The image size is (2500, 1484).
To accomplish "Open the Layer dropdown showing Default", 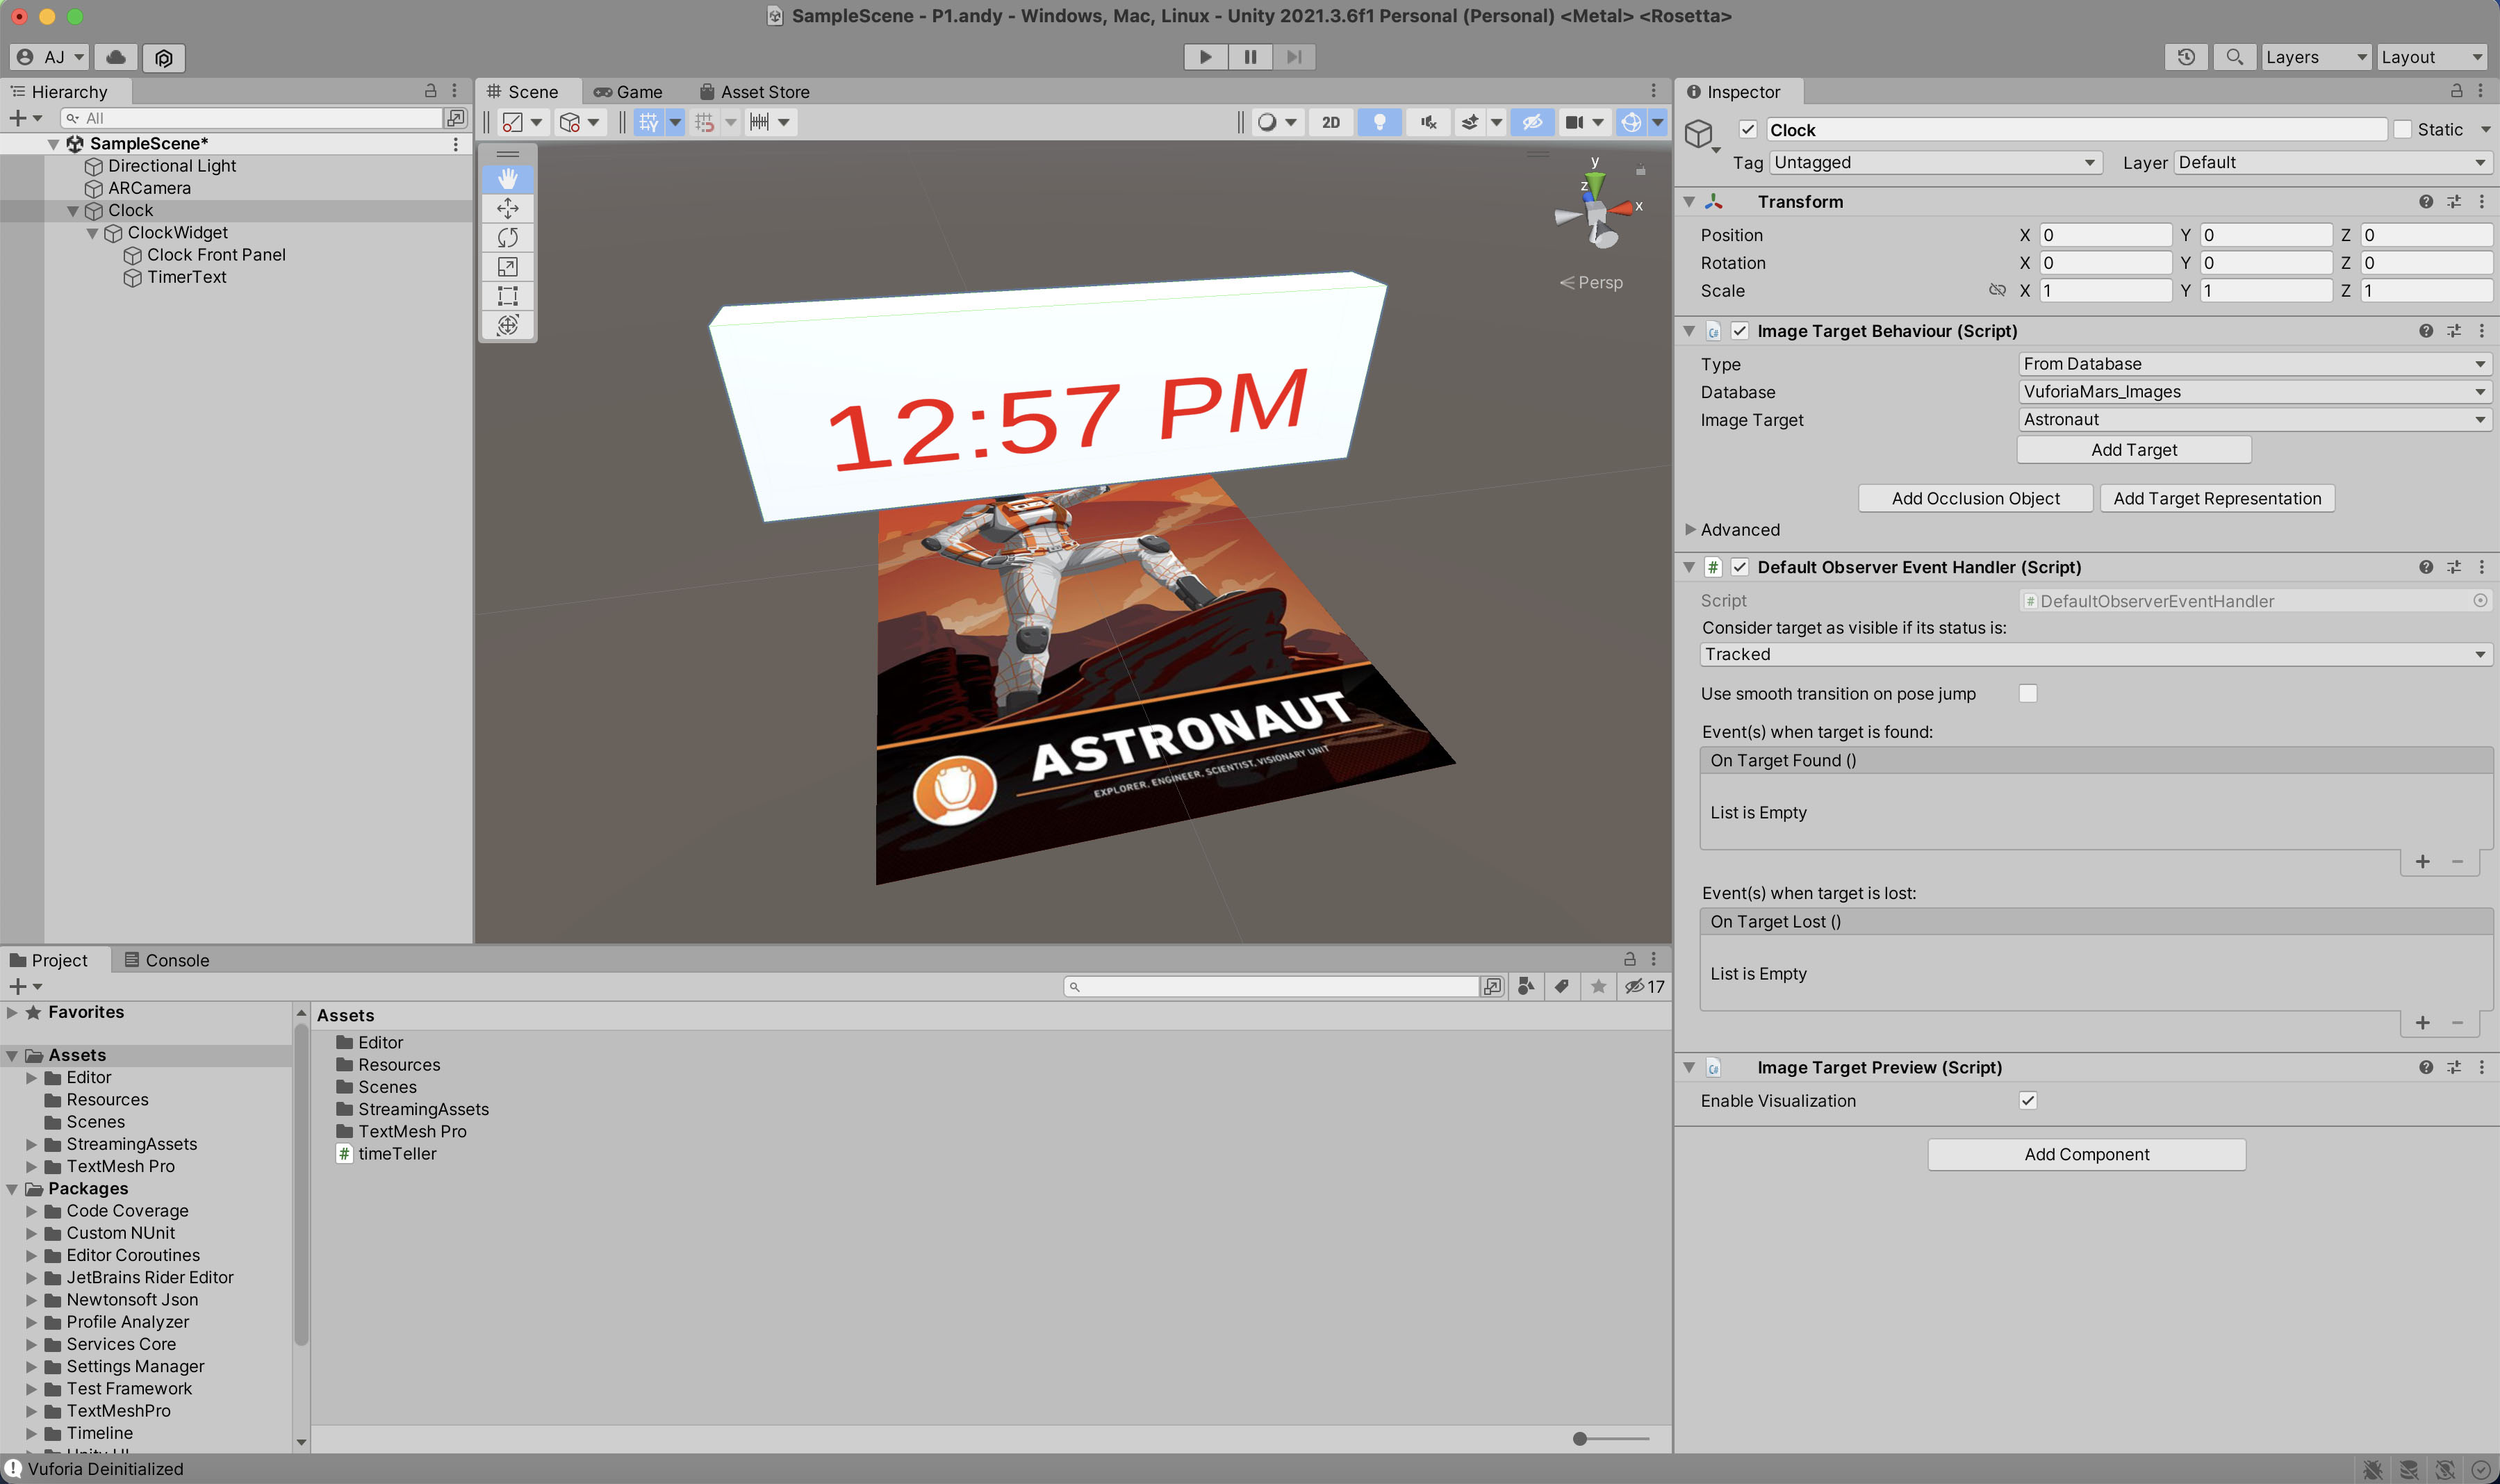I will click(2333, 163).
